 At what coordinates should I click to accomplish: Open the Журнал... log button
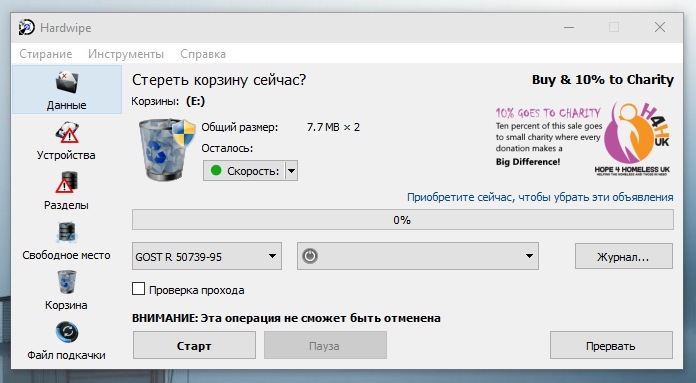[624, 256]
